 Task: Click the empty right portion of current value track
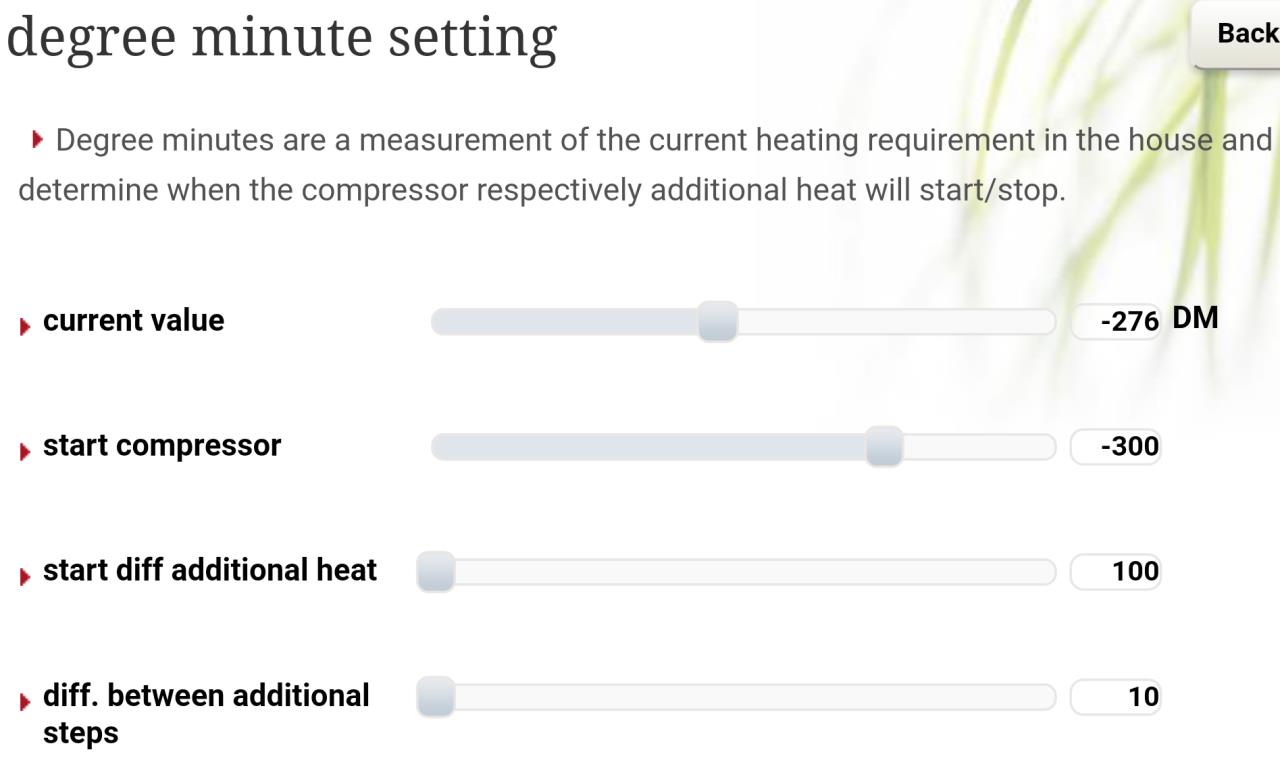click(896, 322)
